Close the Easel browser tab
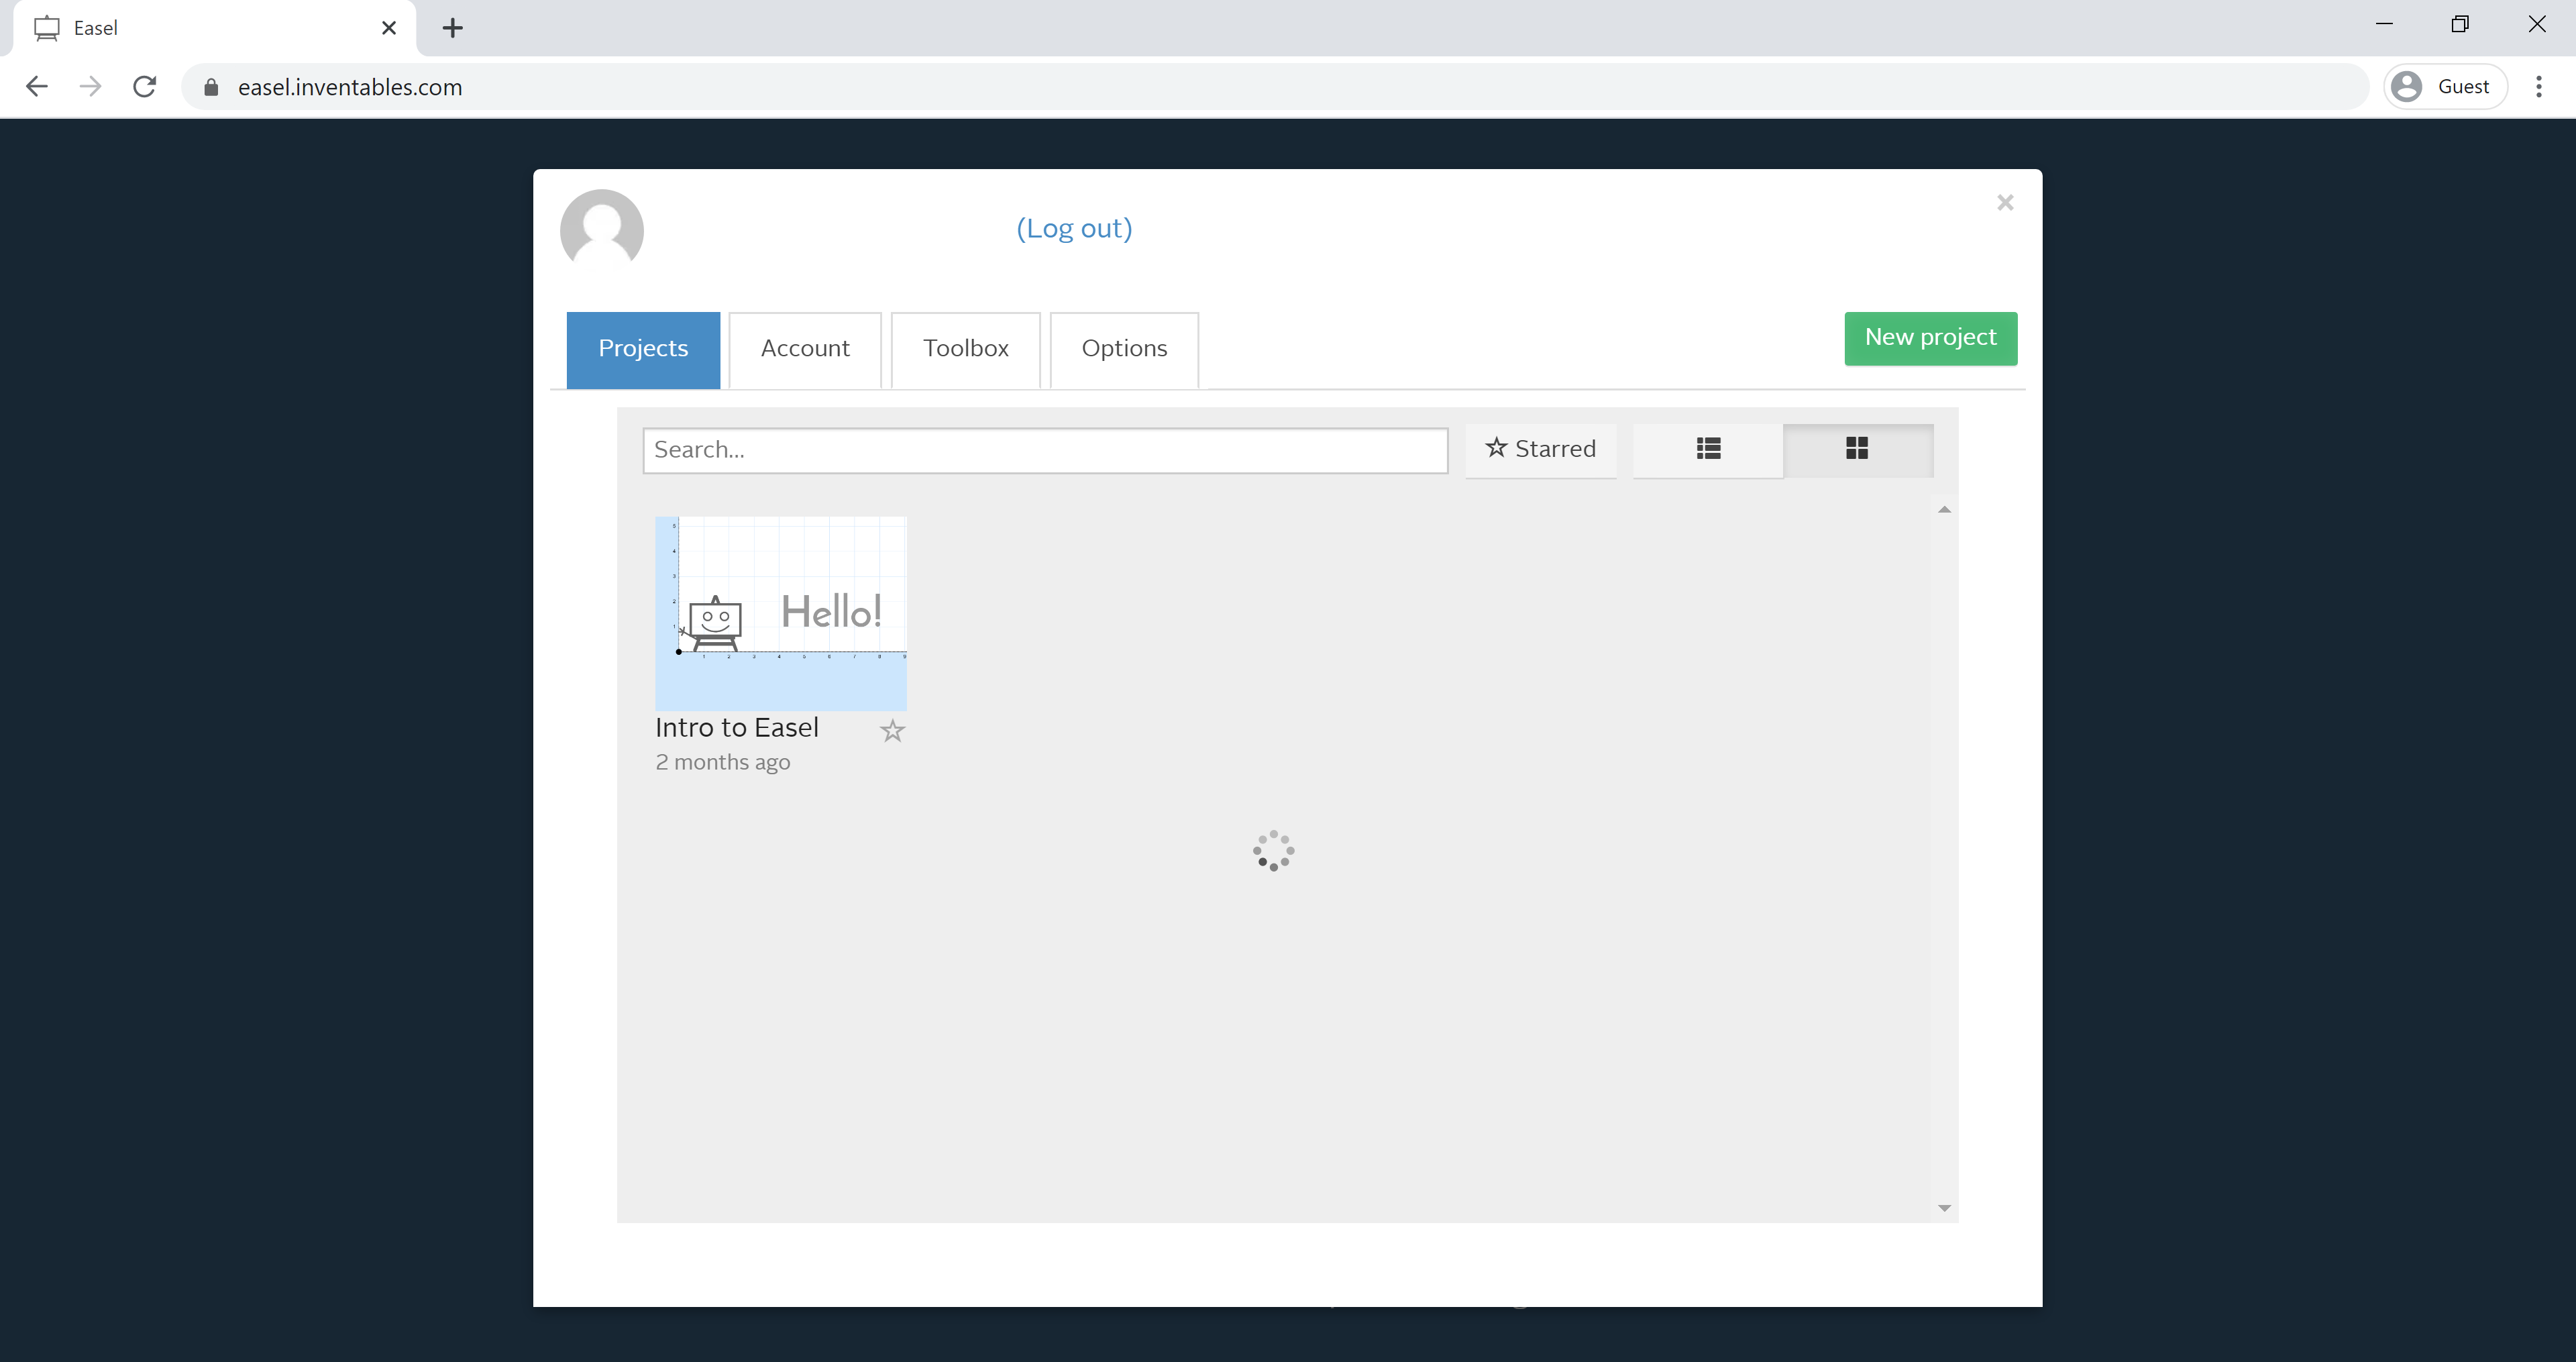The height and width of the screenshot is (1362, 2576). click(389, 28)
